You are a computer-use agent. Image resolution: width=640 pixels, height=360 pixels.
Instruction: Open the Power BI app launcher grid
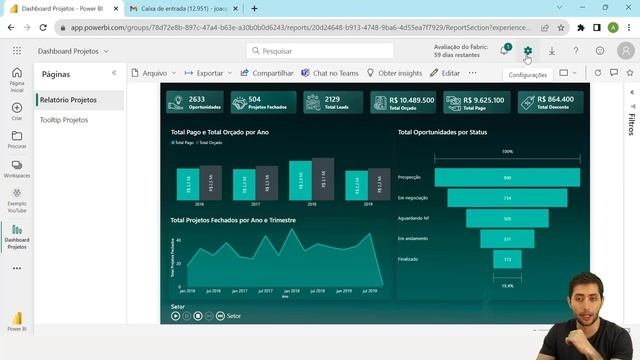coord(17,51)
